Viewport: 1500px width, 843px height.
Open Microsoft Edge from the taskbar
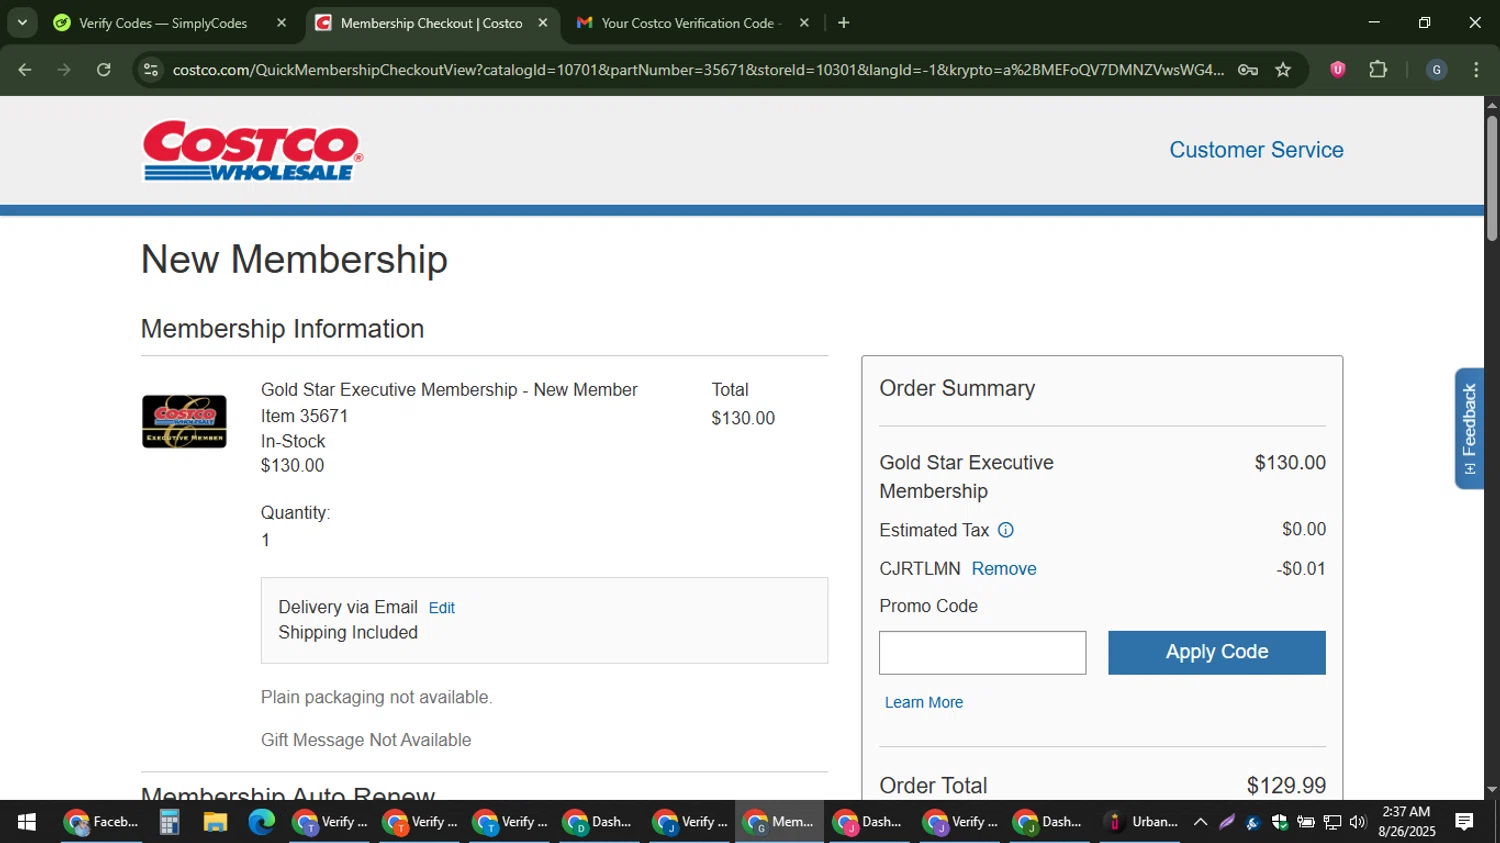(261, 822)
